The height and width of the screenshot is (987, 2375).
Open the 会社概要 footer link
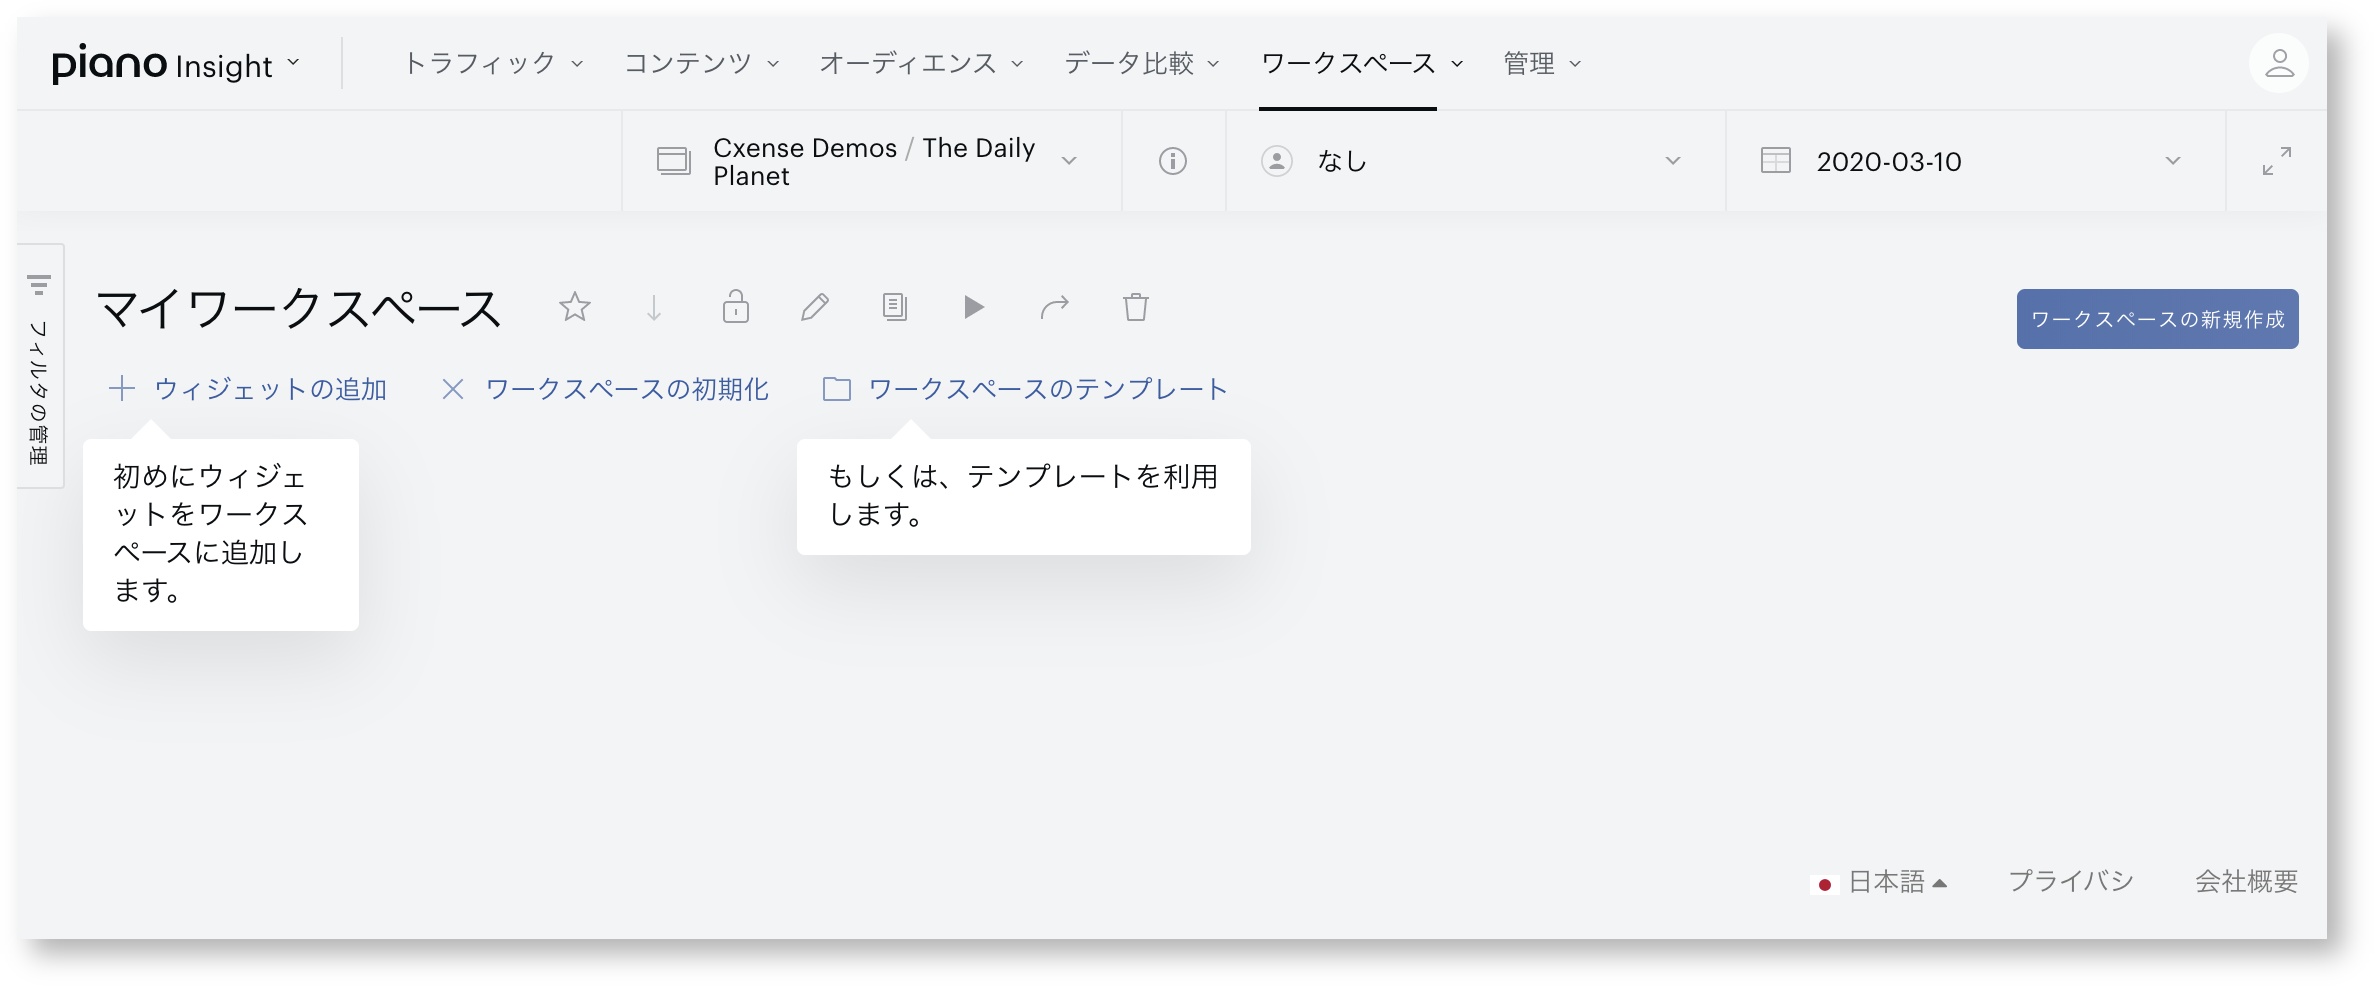click(x=2246, y=881)
